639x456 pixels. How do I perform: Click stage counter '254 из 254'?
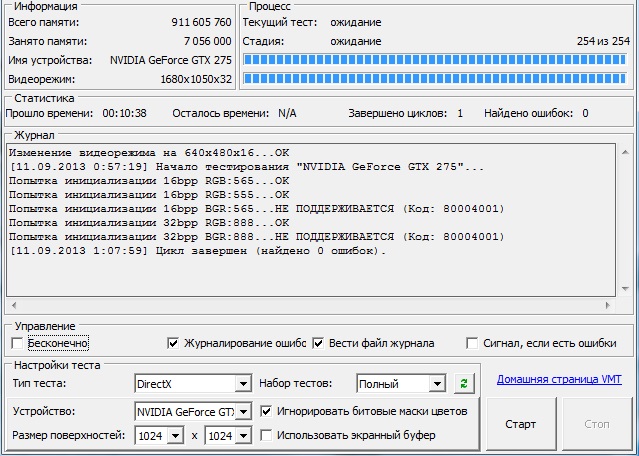click(604, 41)
